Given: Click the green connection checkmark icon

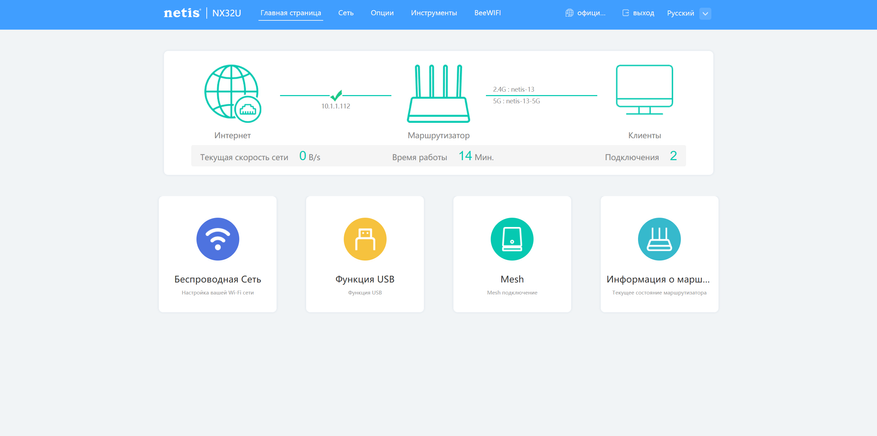Looking at the screenshot, I should point(336,96).
